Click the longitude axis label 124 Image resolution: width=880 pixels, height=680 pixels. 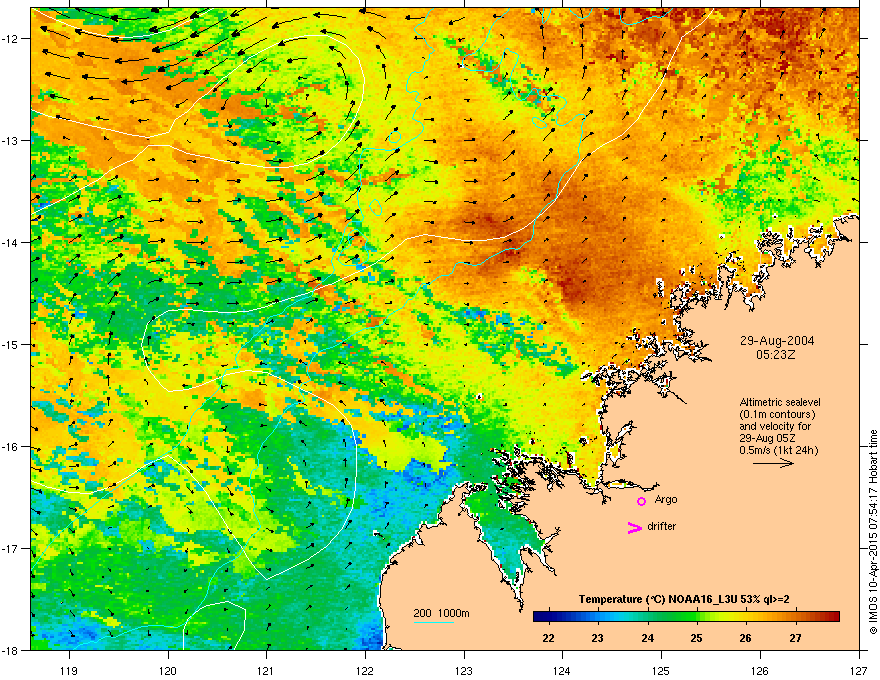pos(562,671)
